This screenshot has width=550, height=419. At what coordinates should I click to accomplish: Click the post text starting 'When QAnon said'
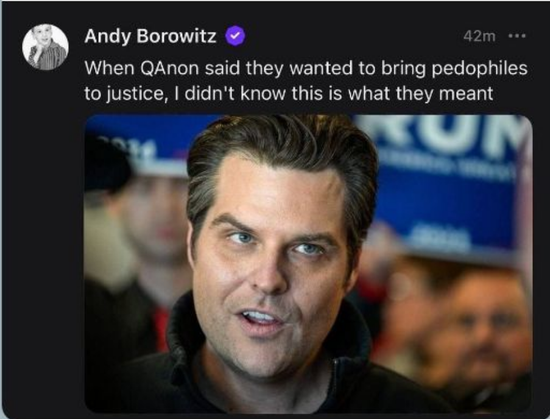[x=306, y=81]
